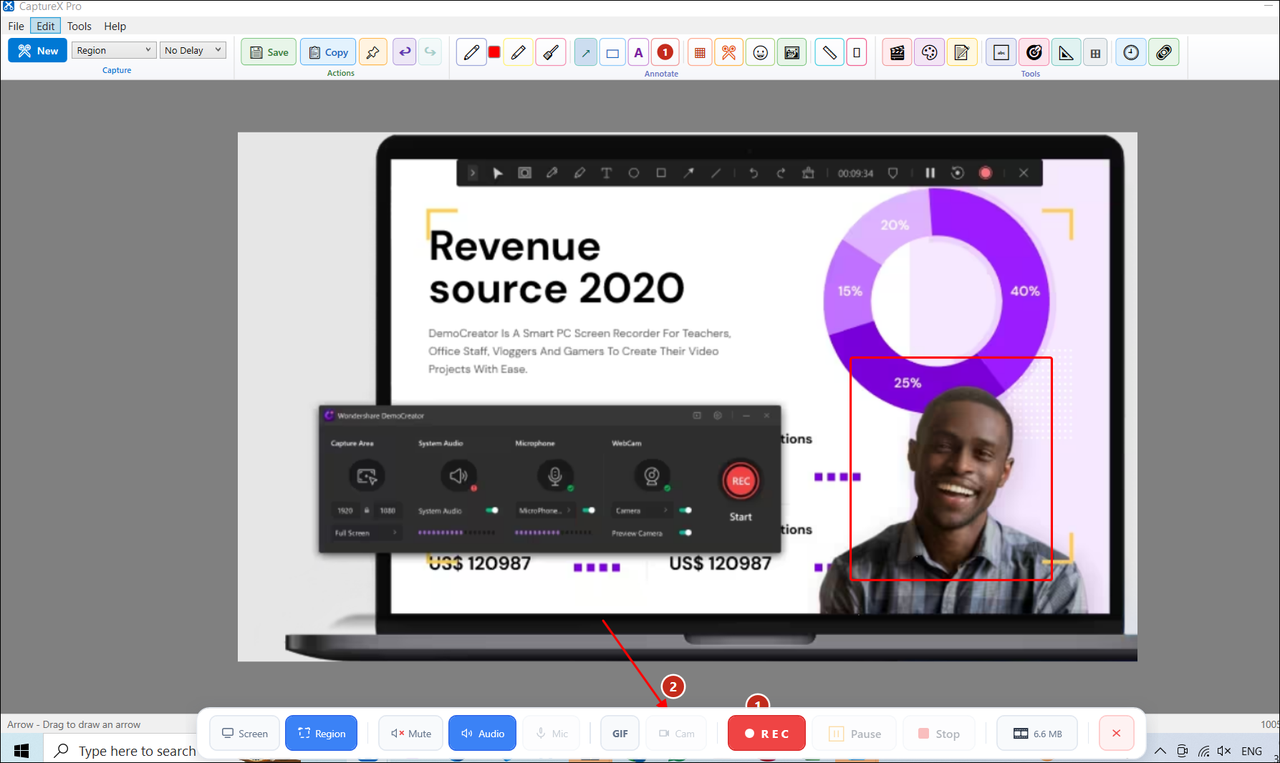Viewport: 1280px width, 763px height.
Task: Open the capture mode dropdown showing Region
Action: 113,49
